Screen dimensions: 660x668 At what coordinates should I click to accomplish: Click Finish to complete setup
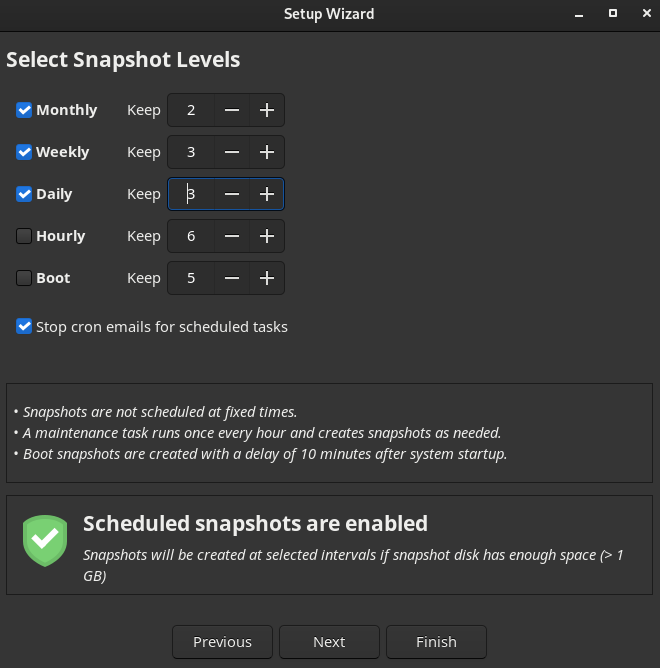tap(436, 642)
